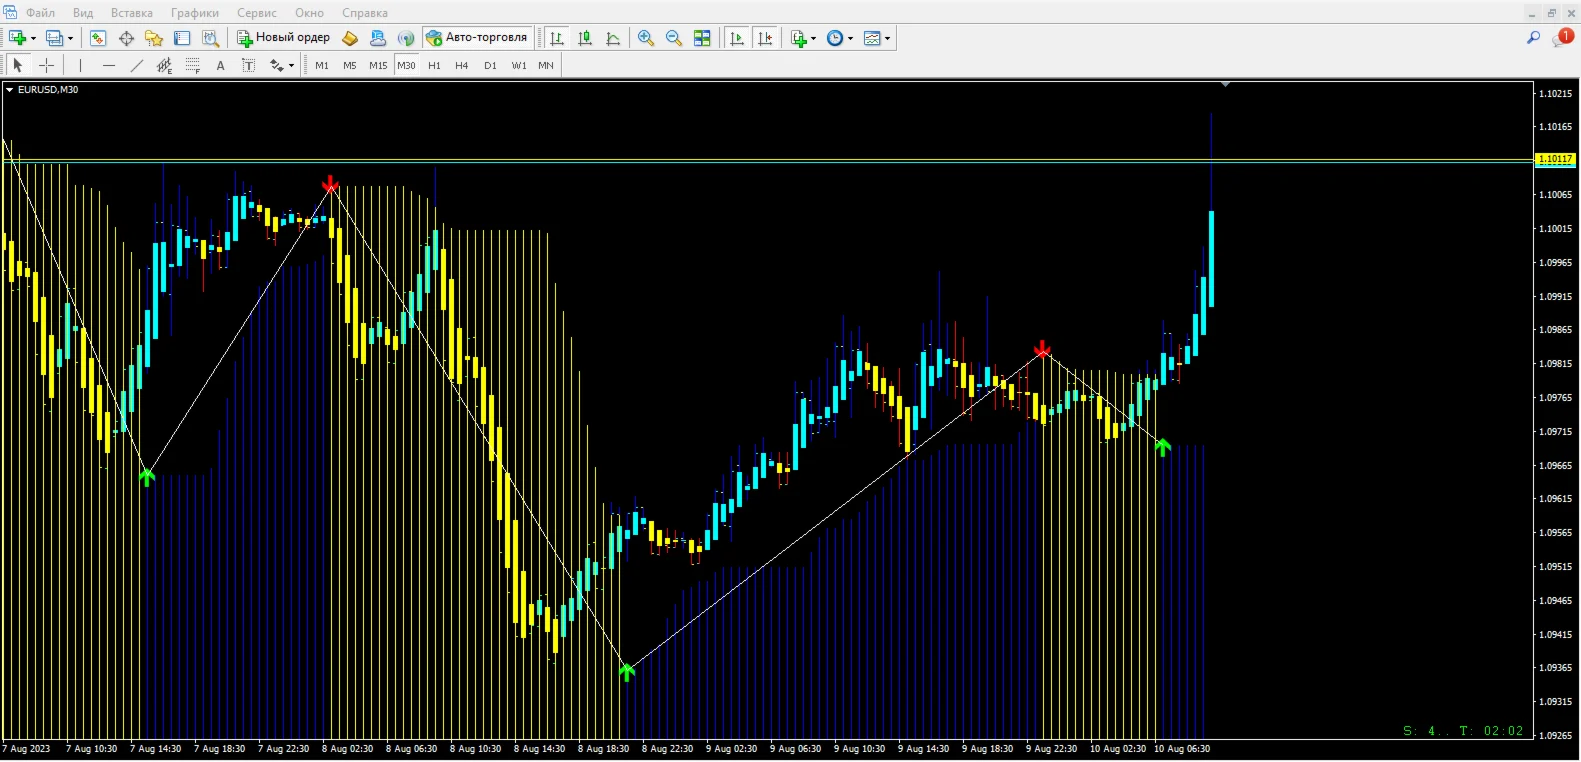Screen dimensions: 1581x762
Task: Expand the profiles dropdown arrow
Action: (70, 38)
